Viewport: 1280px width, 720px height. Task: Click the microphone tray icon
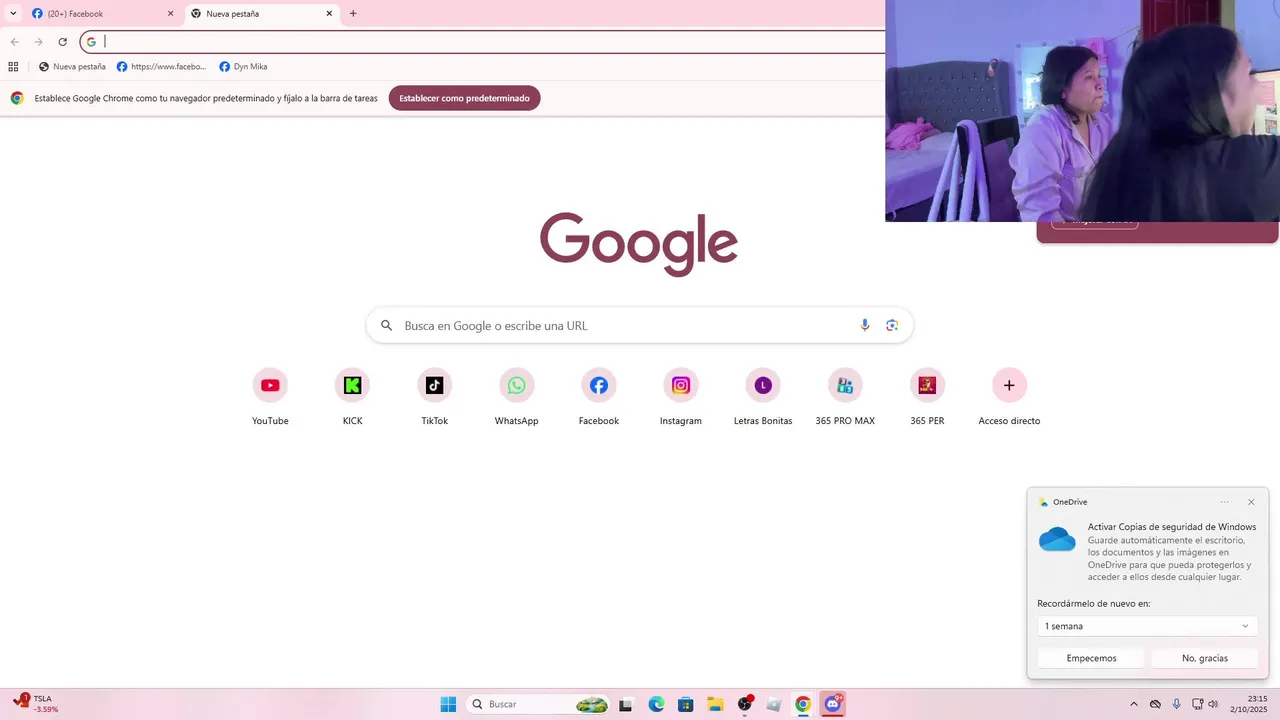pos(1176,704)
